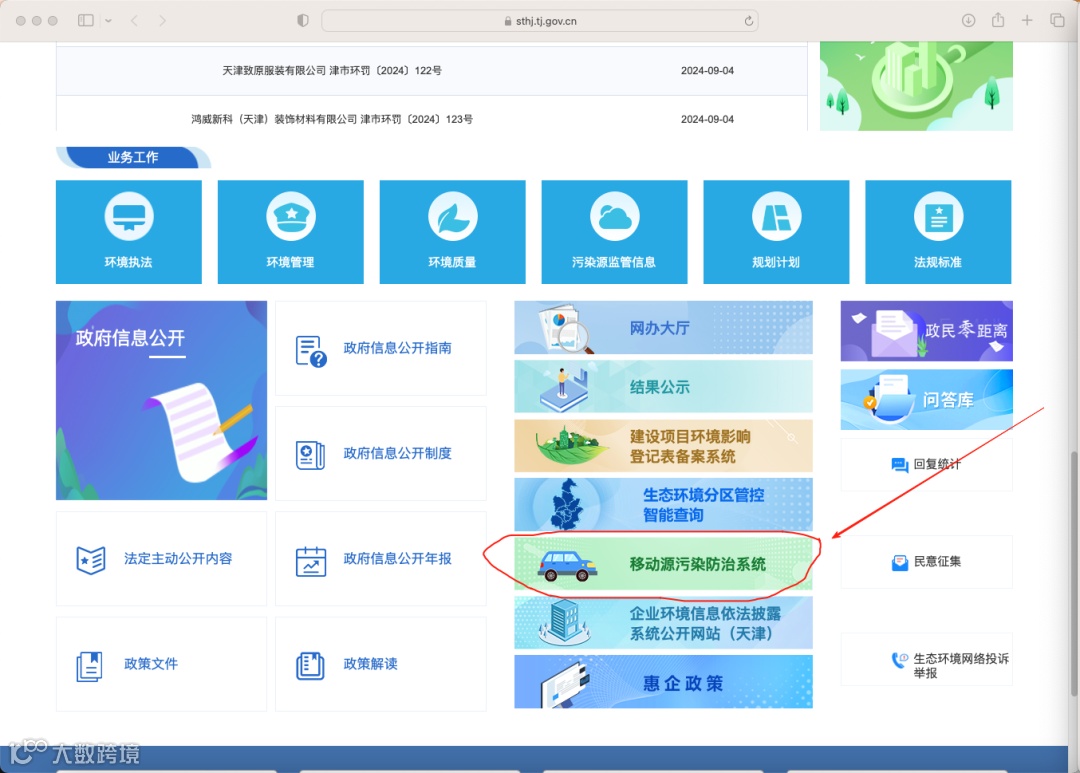This screenshot has width=1080, height=773.
Task: Open the 法规标准 document icon tile
Action: 938,231
